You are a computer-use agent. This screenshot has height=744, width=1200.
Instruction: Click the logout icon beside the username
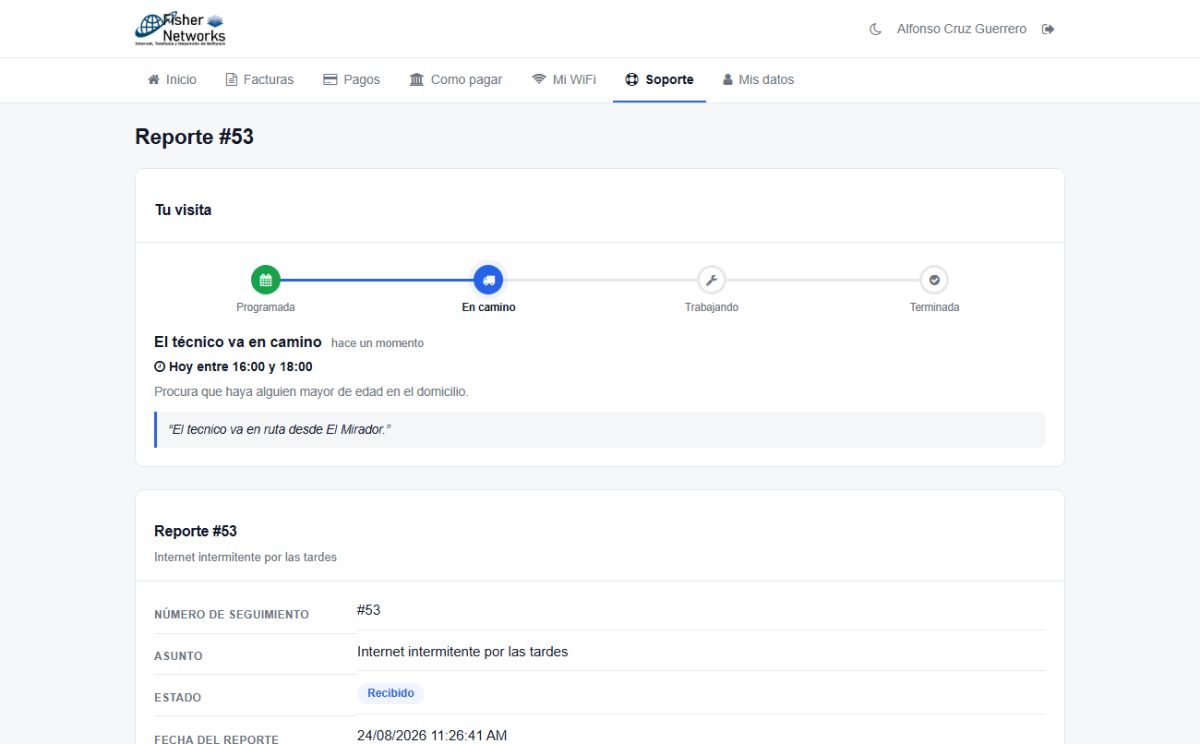coord(1048,29)
